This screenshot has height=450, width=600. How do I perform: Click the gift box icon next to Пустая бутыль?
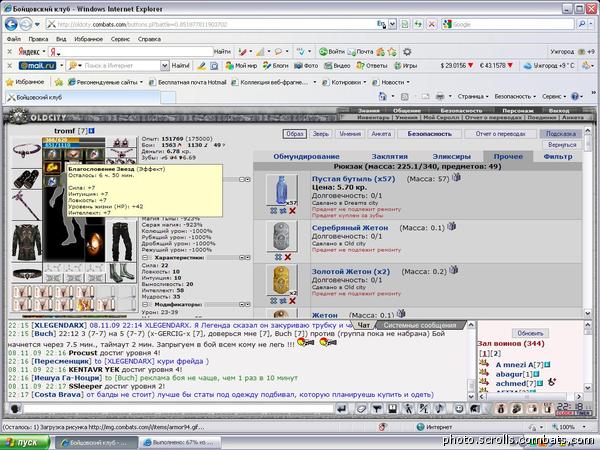(456, 177)
